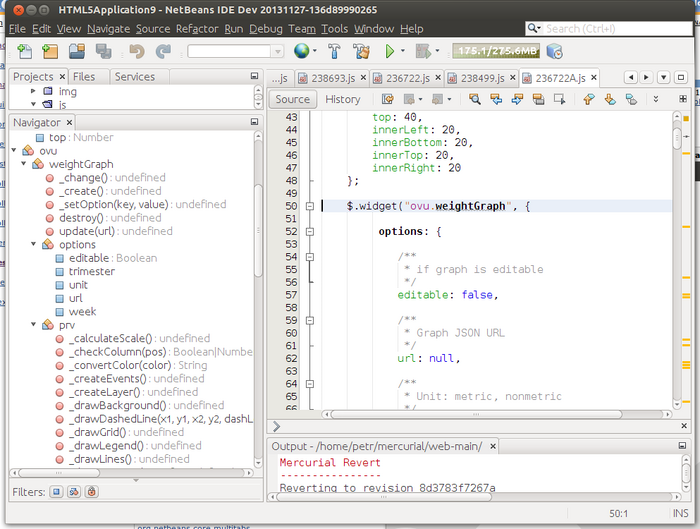Collapse the options node in Navigator
The height and width of the screenshot is (529, 700).
(x=33, y=244)
